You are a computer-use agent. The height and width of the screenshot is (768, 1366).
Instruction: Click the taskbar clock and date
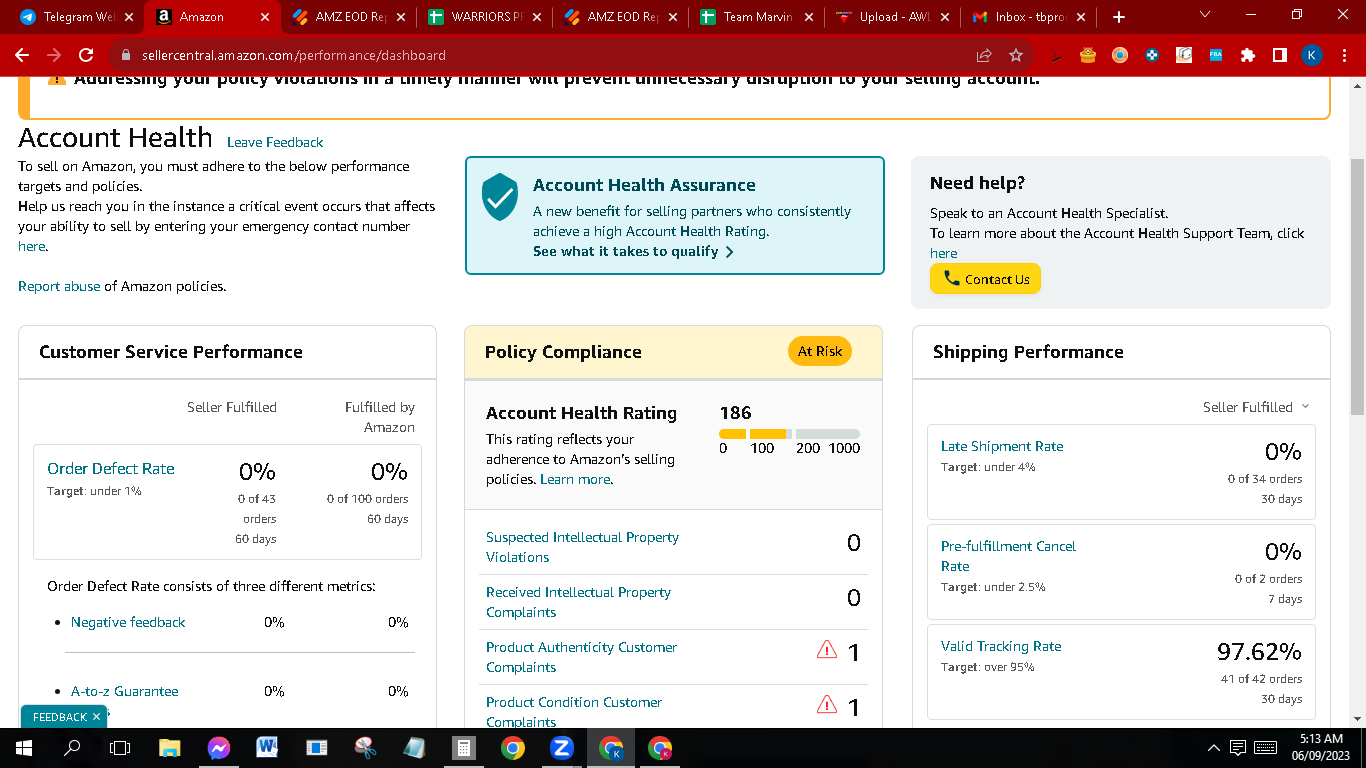click(x=1321, y=747)
